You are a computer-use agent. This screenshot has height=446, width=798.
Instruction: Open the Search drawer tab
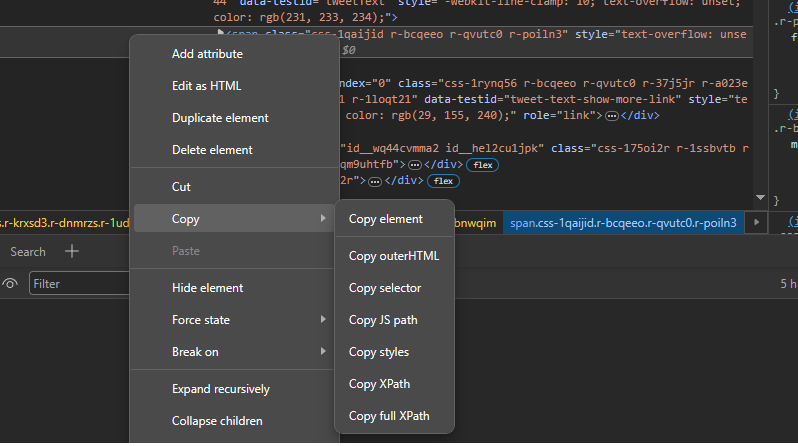(28, 252)
